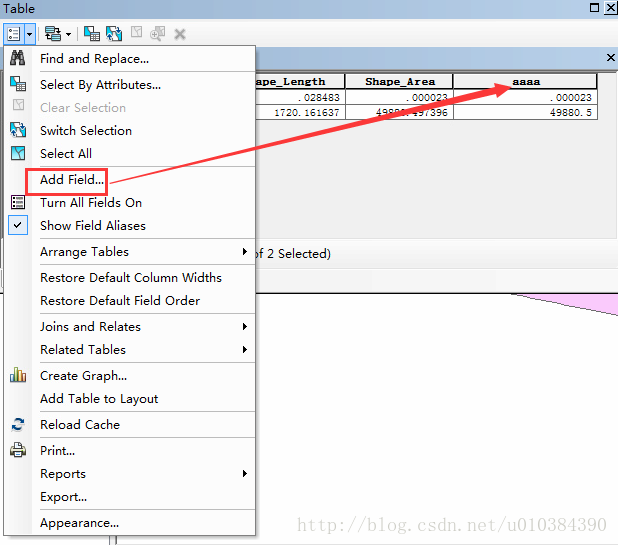Toggle the Show Field Aliases checkmark

pyautogui.click(x=18, y=225)
